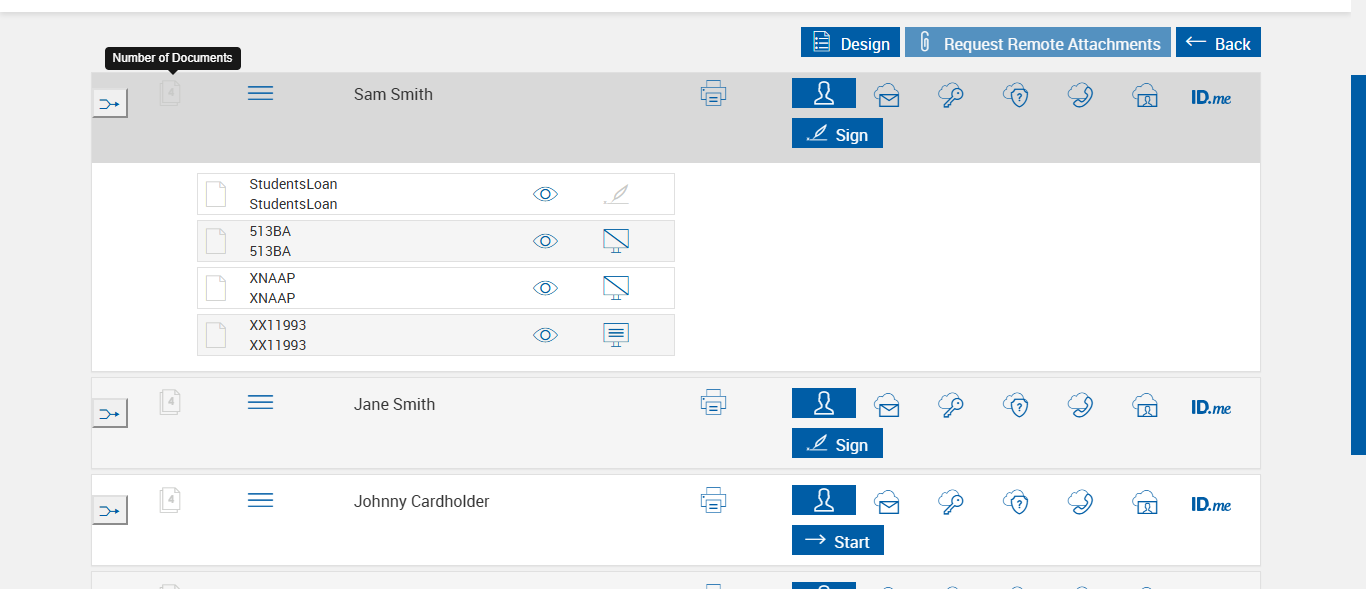1366x589 pixels.
Task: Open the hamburger menu for Johnny Cardholder
Action: [260, 500]
